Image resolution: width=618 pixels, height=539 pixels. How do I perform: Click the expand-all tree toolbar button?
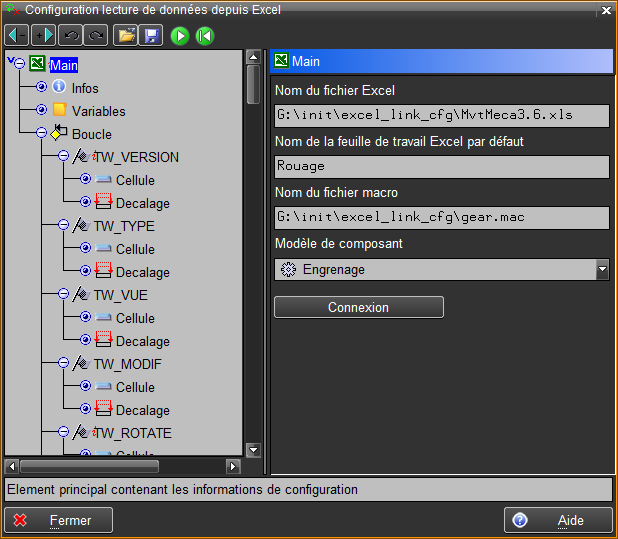tap(44, 36)
